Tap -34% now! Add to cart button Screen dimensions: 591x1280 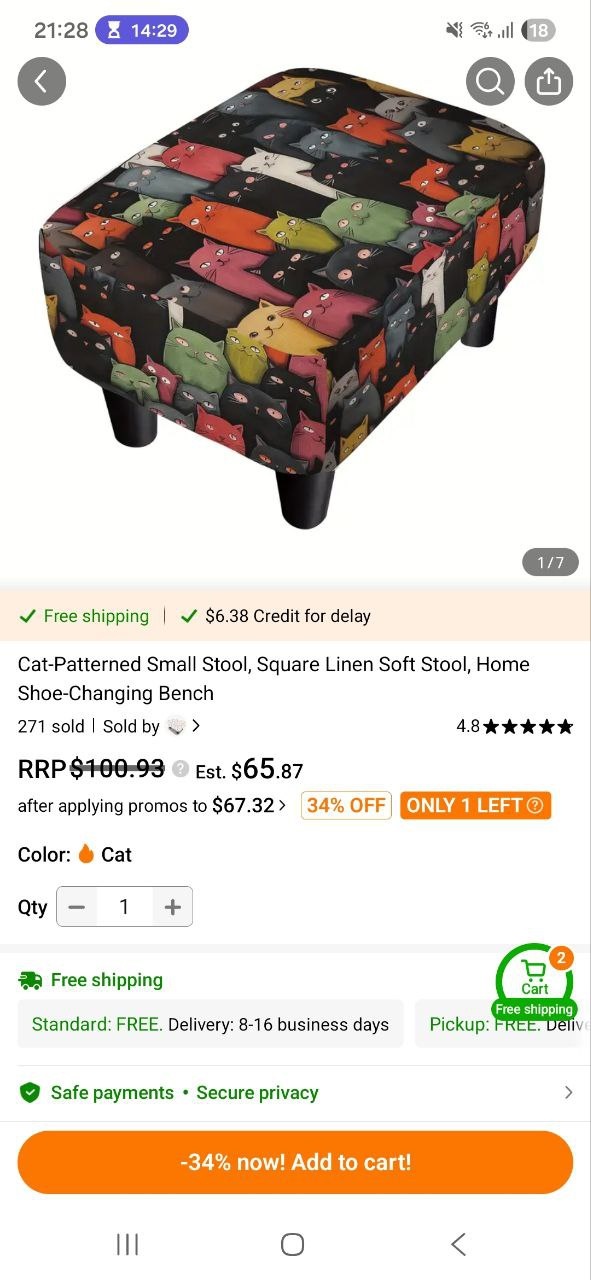coord(295,1162)
